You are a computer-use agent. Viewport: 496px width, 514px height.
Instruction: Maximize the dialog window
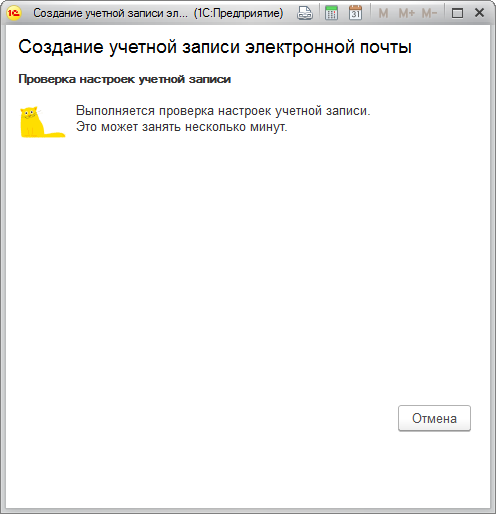tap(457, 13)
